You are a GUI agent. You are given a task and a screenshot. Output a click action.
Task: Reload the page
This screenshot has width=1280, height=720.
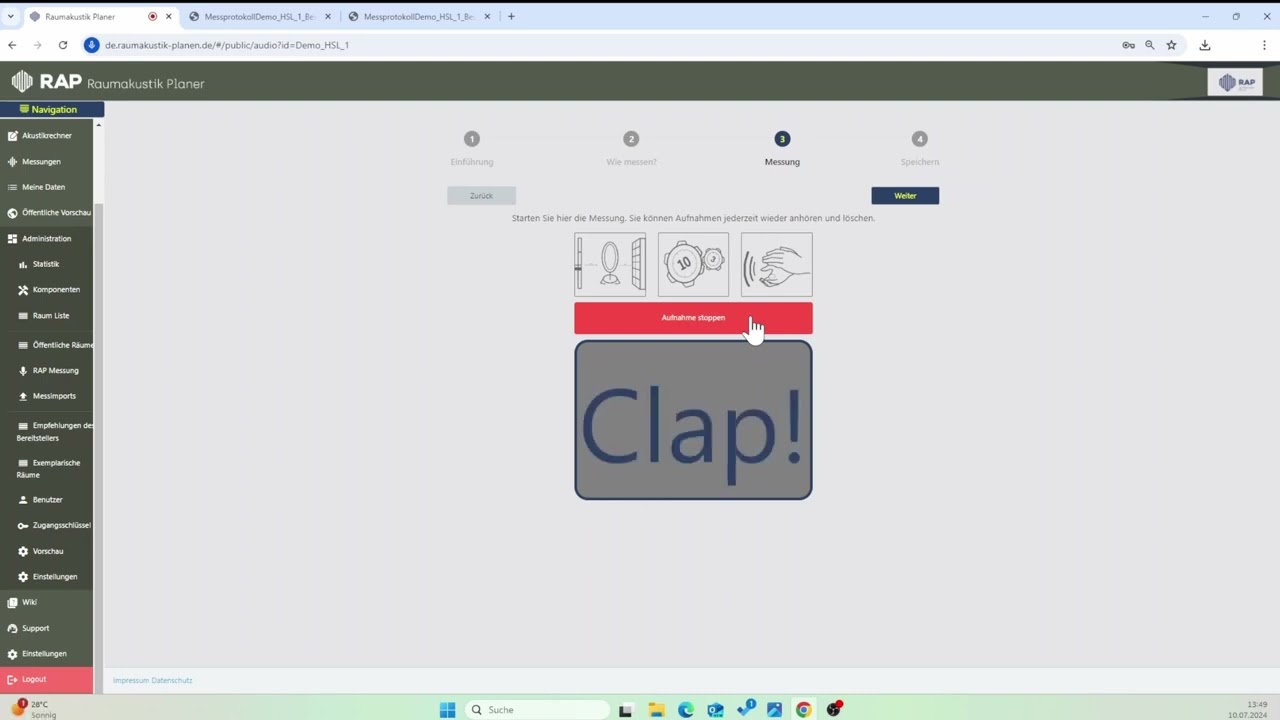(x=63, y=45)
